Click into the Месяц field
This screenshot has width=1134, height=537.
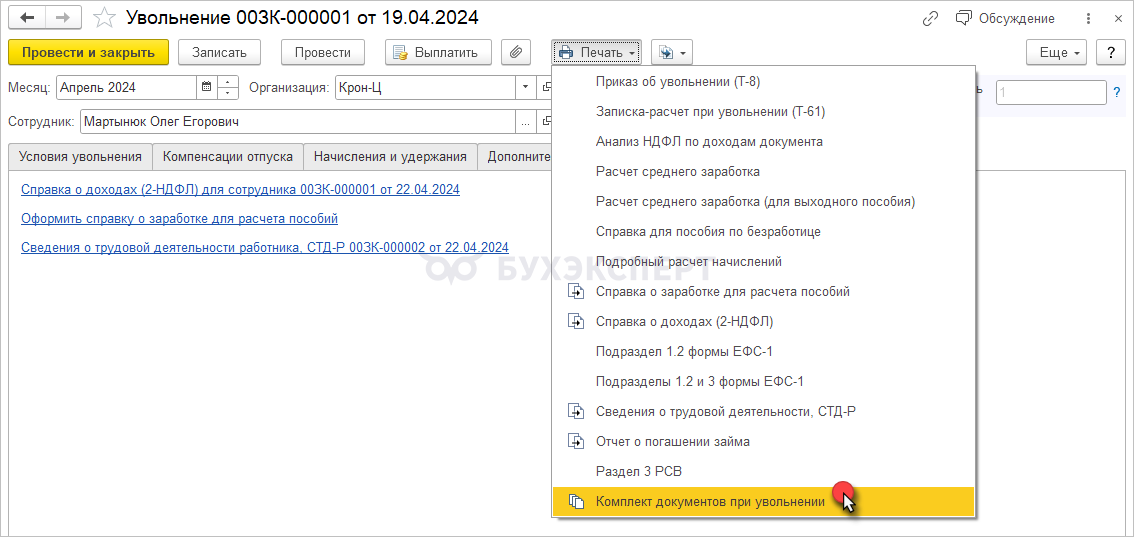(126, 88)
